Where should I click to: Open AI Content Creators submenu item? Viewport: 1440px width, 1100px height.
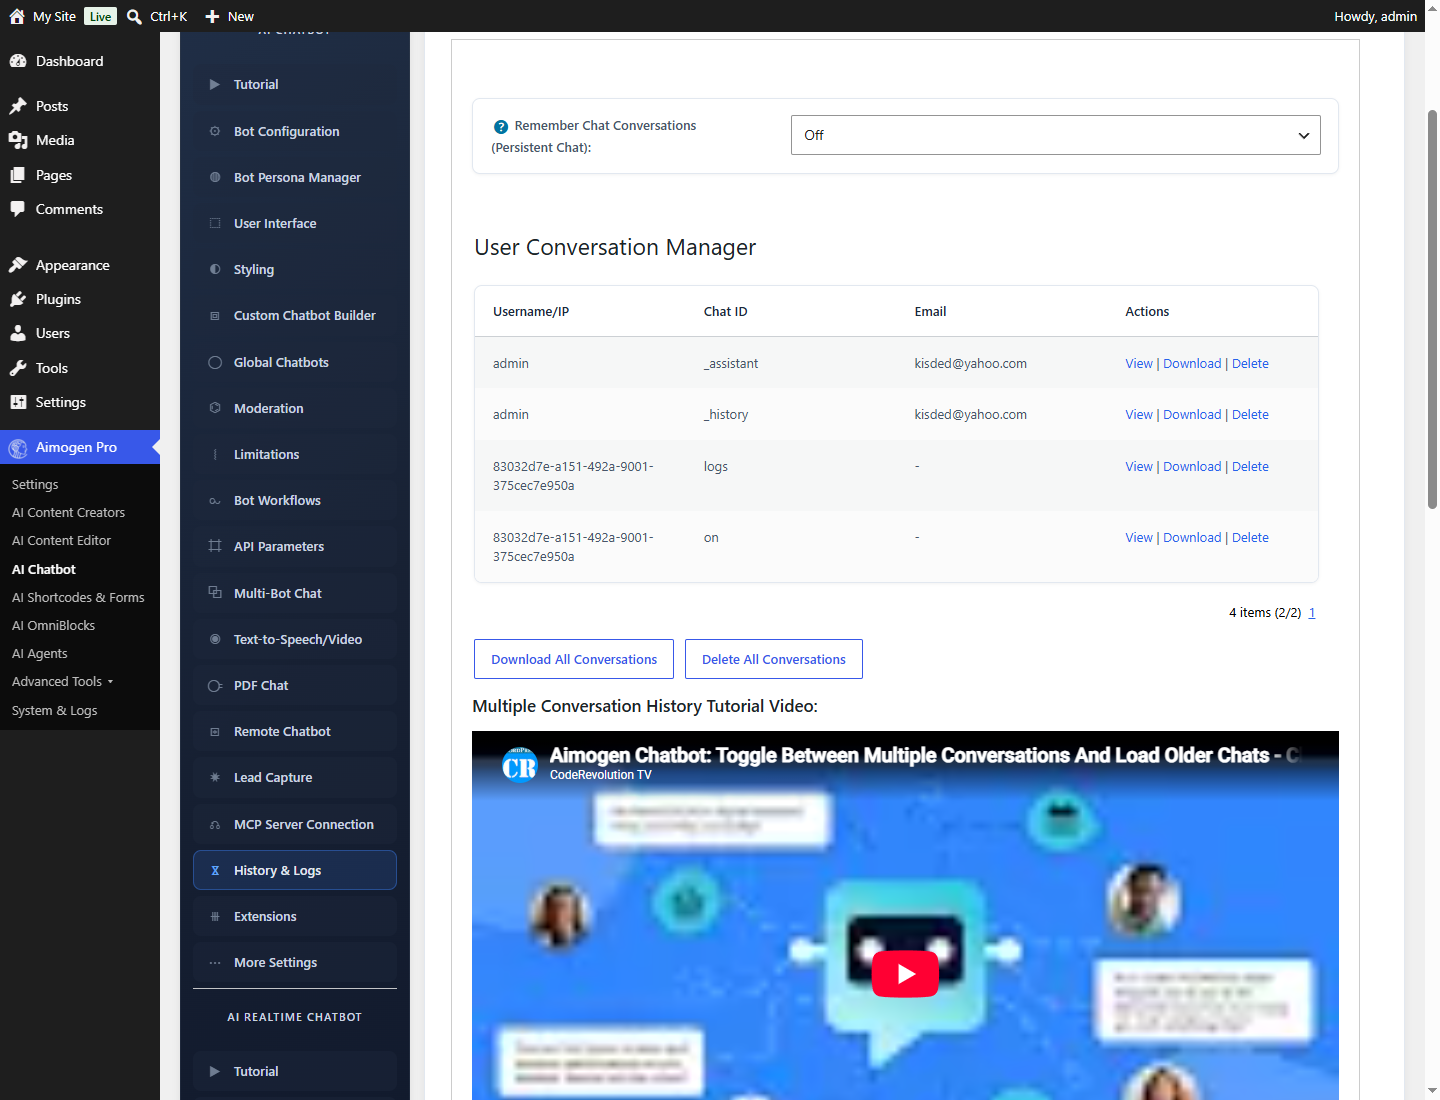click(68, 512)
